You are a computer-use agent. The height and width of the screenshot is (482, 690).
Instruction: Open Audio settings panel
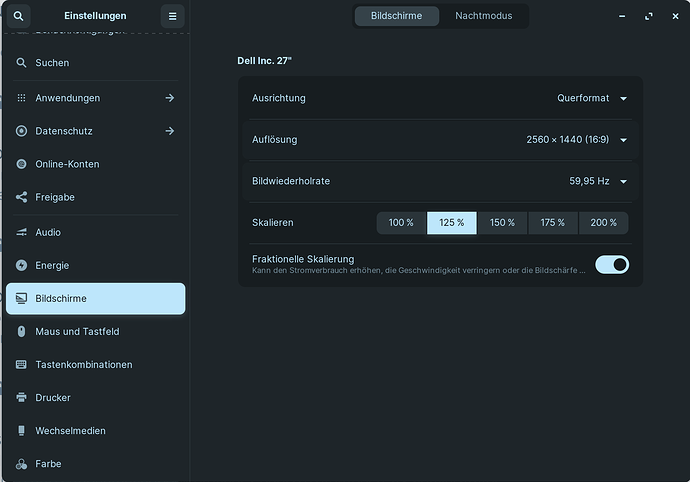click(95, 232)
